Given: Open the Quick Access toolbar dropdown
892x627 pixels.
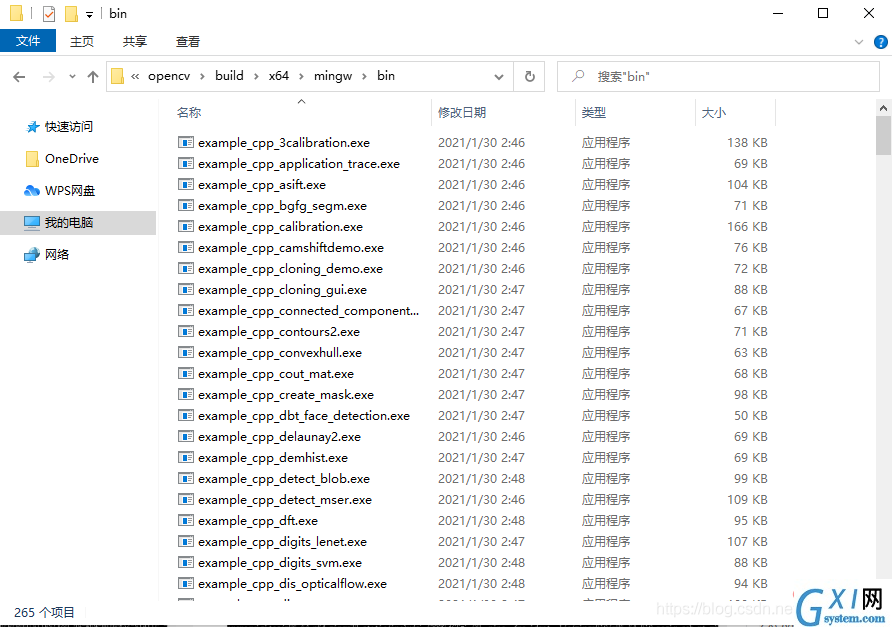Looking at the screenshot, I should 89,15.
